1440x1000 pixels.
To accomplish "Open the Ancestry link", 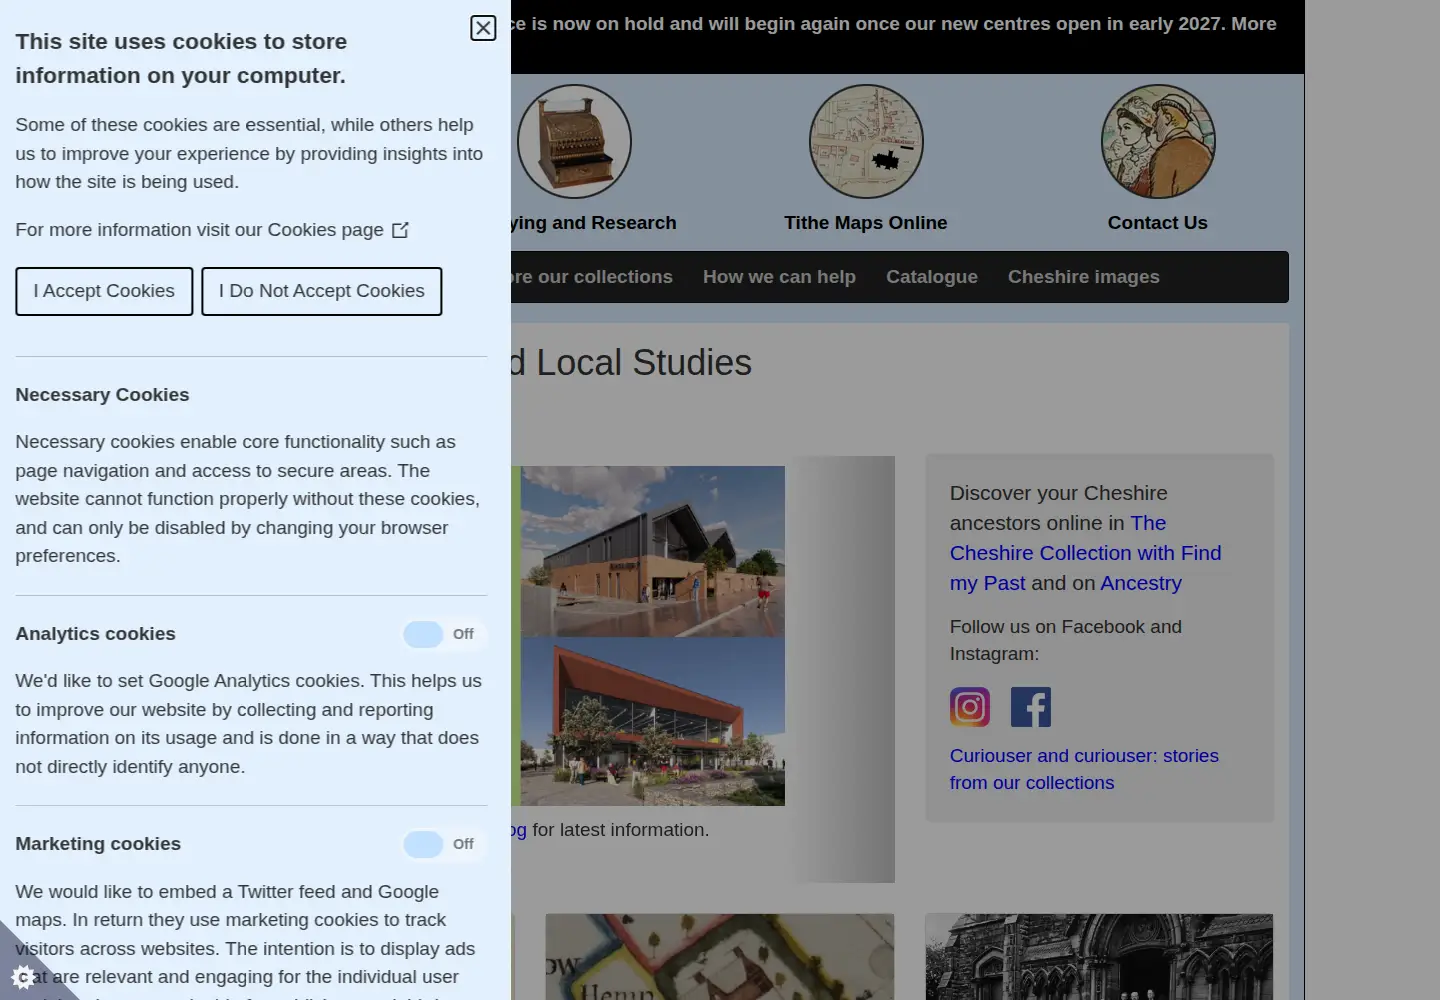I will pyautogui.click(x=1141, y=583).
